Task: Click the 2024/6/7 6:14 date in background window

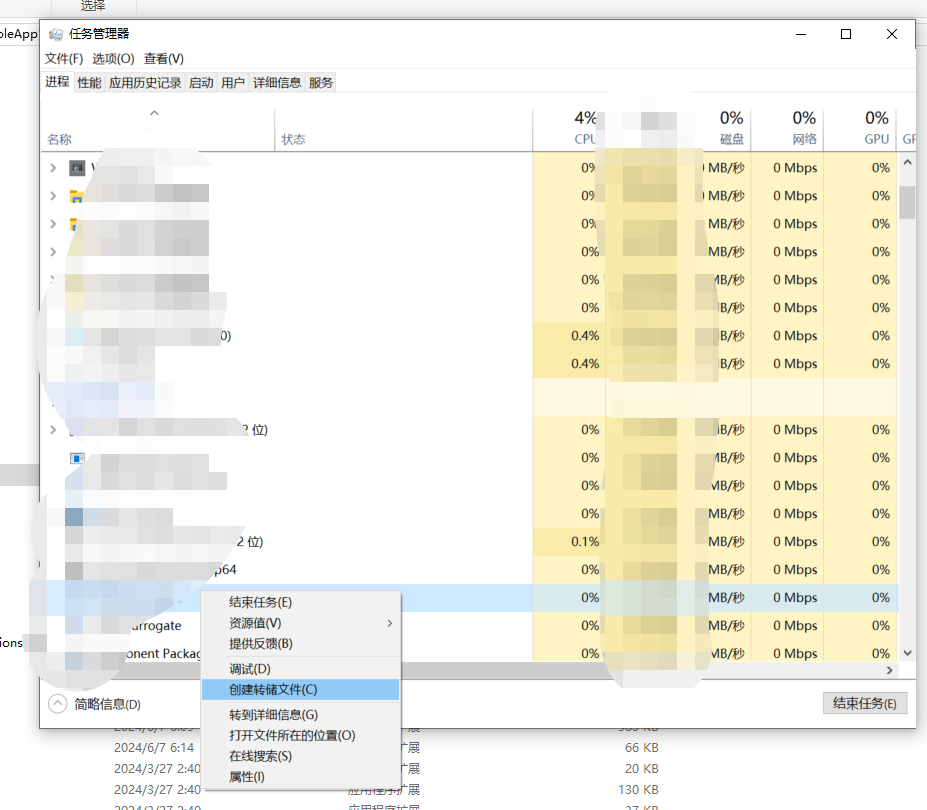Action: coord(154,748)
